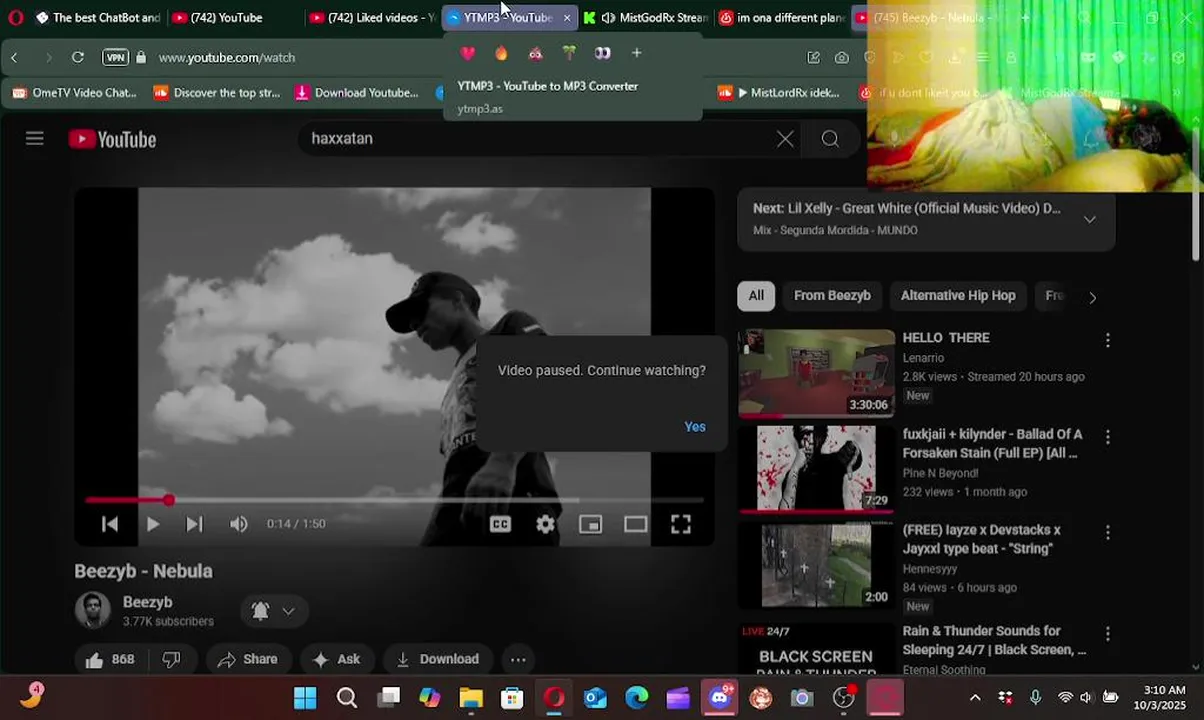The height and width of the screenshot is (720, 1204).
Task: Select the All filter chip
Action: click(x=756, y=296)
